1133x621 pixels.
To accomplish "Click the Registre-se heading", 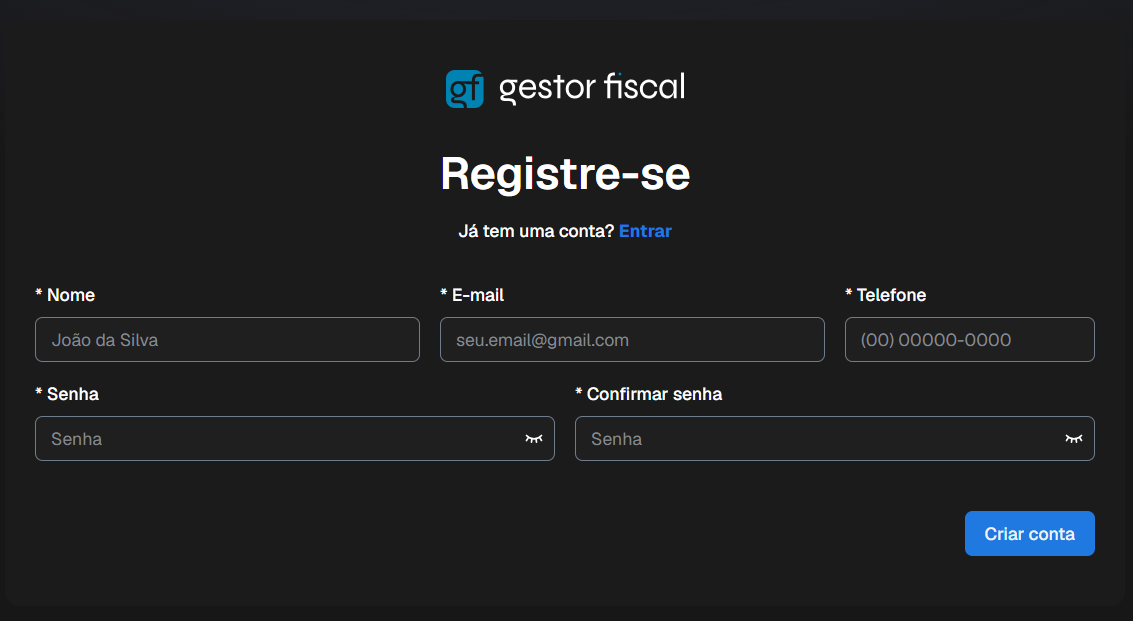I will [566, 174].
